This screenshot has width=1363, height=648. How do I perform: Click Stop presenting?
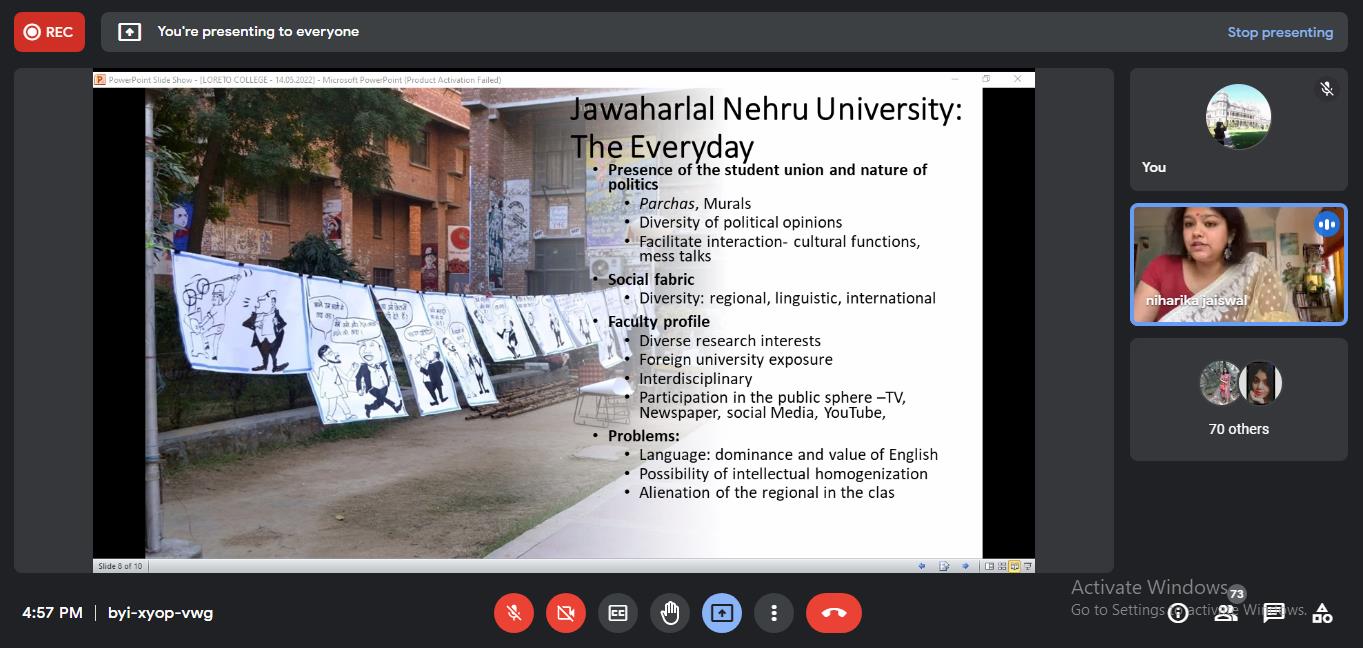tap(1279, 32)
